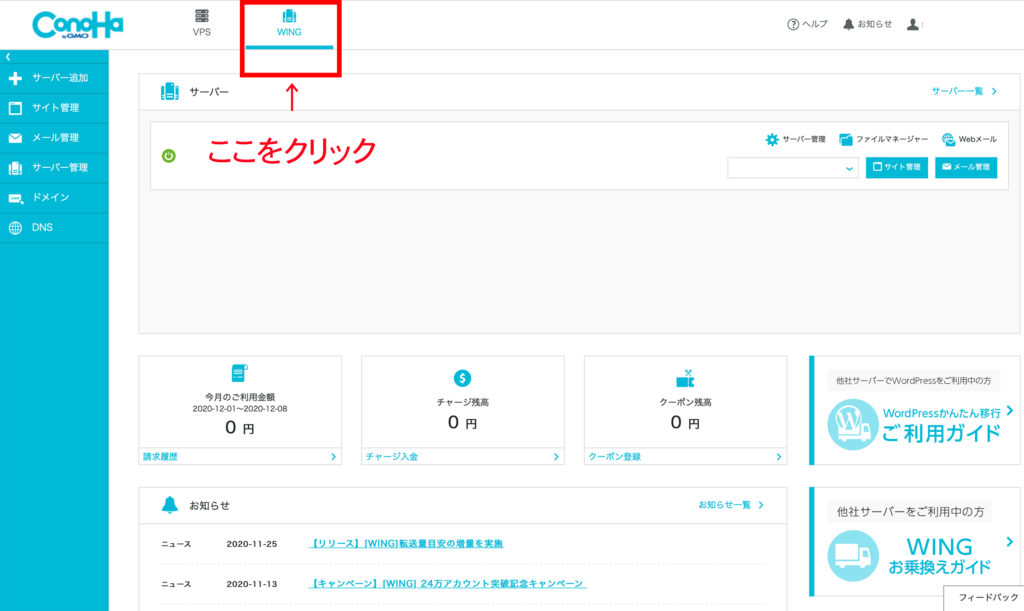Open ファイルマネージャー
Viewport: 1024px width, 611px height.
click(884, 139)
